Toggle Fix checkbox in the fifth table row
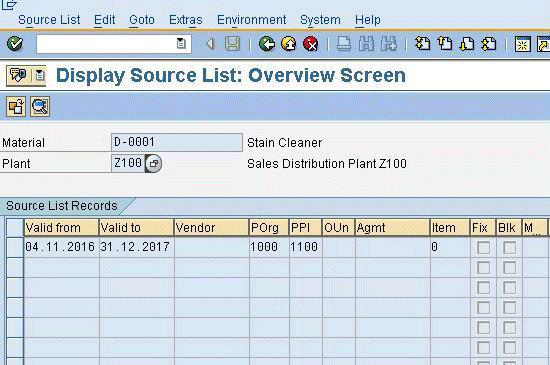The height and width of the screenshot is (365, 550). (x=483, y=328)
